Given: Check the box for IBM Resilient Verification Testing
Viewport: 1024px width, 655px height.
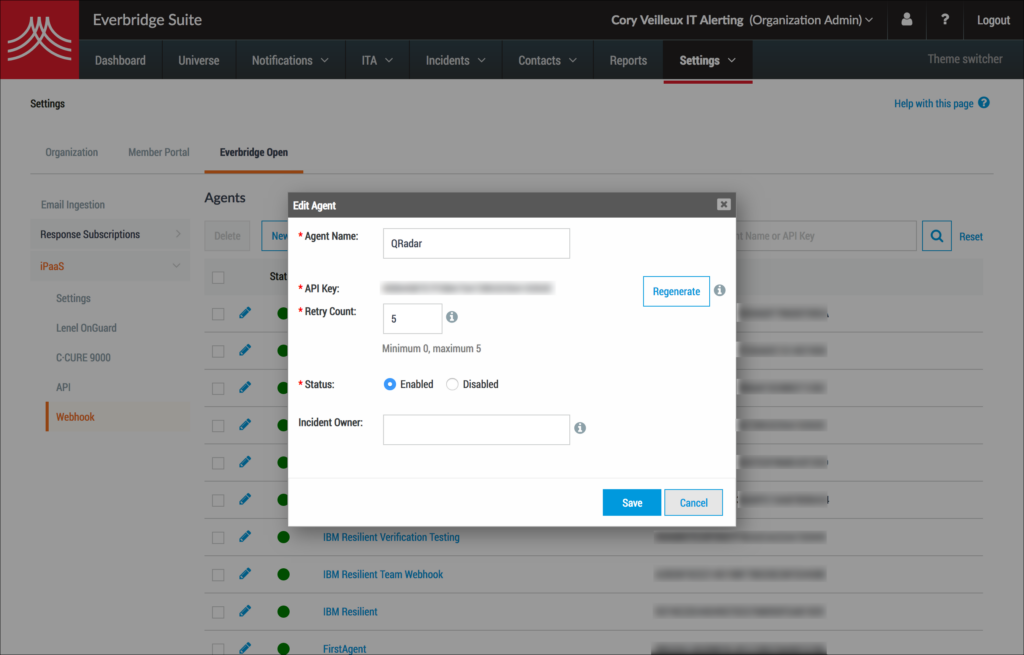Looking at the screenshot, I should (218, 537).
